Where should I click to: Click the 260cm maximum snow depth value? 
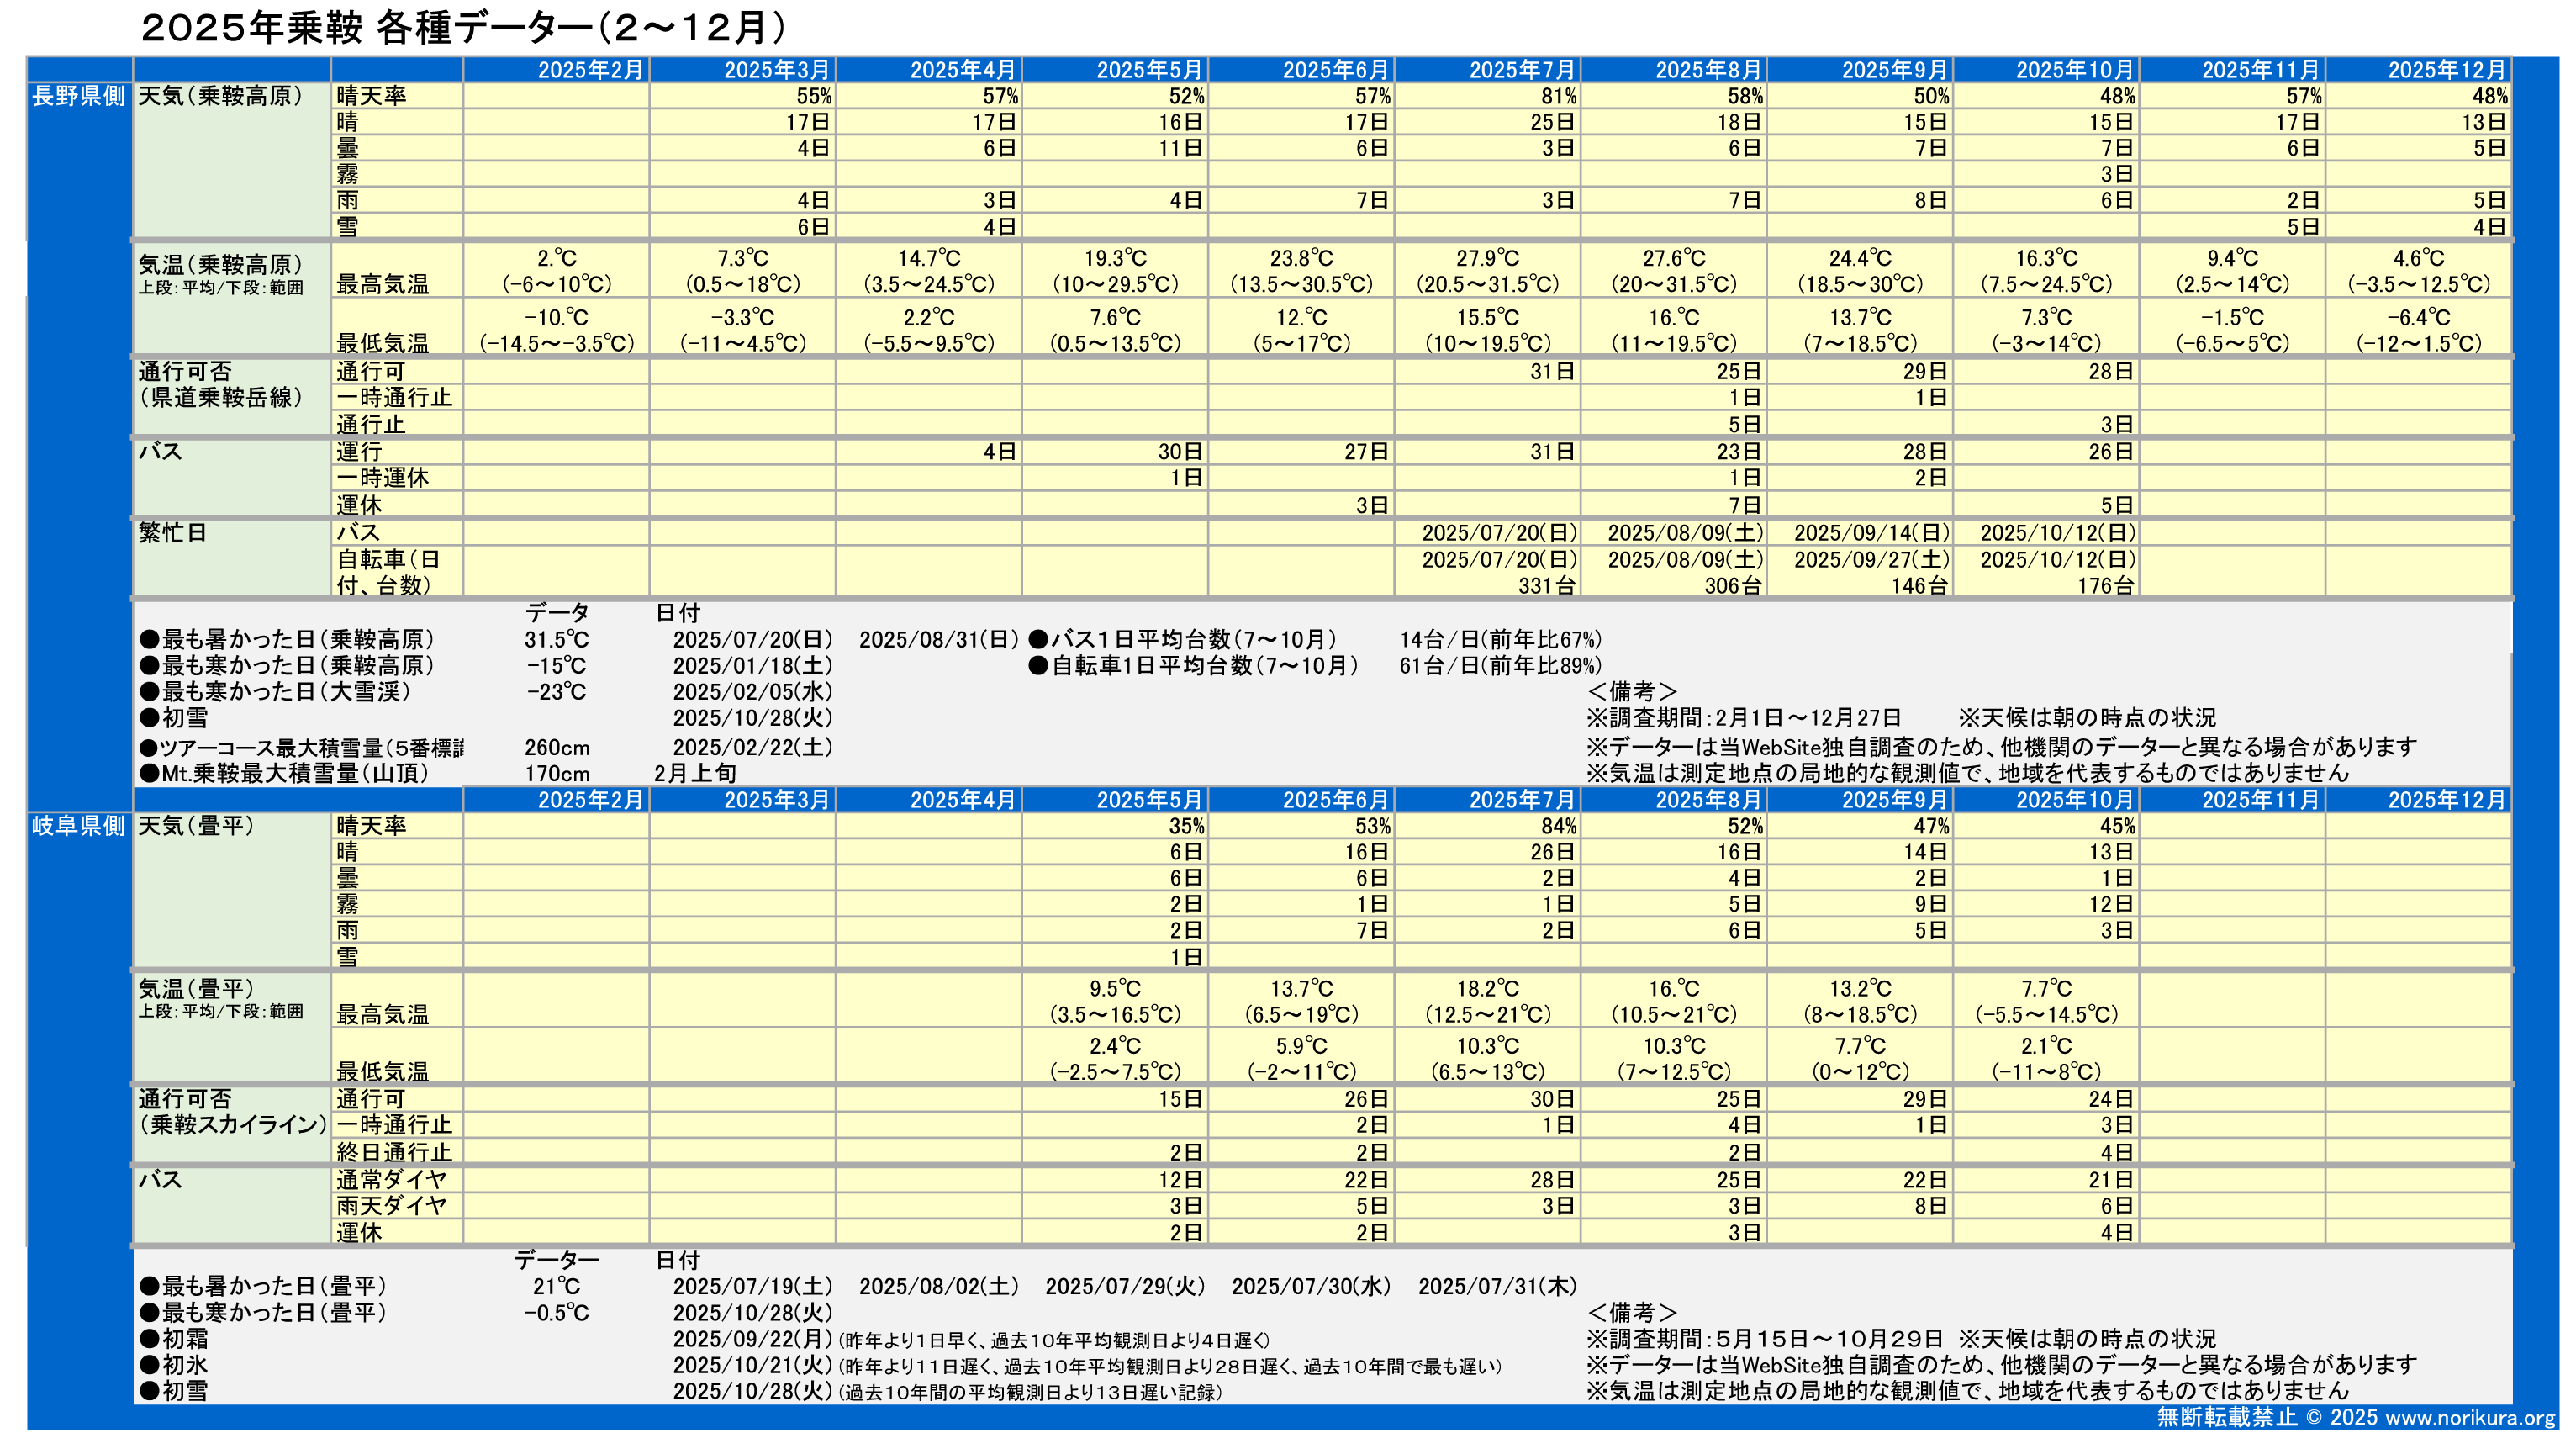(x=557, y=748)
